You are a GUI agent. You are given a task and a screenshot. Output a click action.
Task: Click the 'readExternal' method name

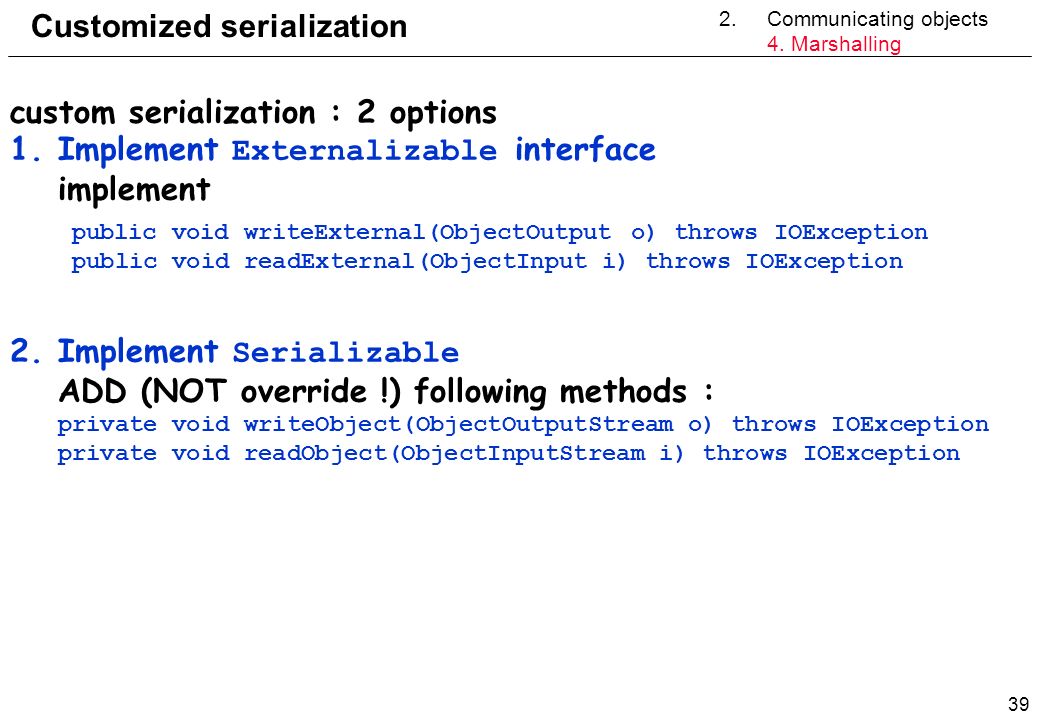pyautogui.click(x=329, y=261)
